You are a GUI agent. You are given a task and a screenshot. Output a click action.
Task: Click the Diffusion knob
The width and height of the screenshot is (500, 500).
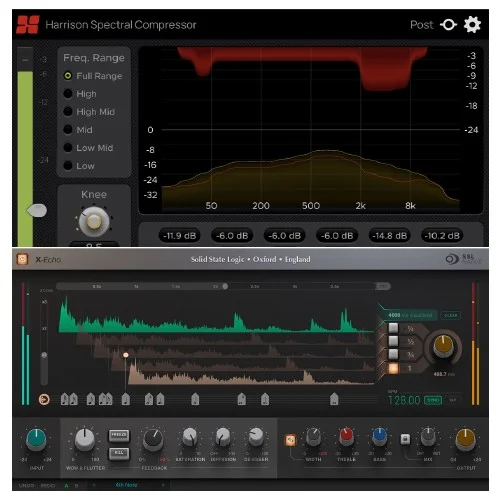point(223,437)
